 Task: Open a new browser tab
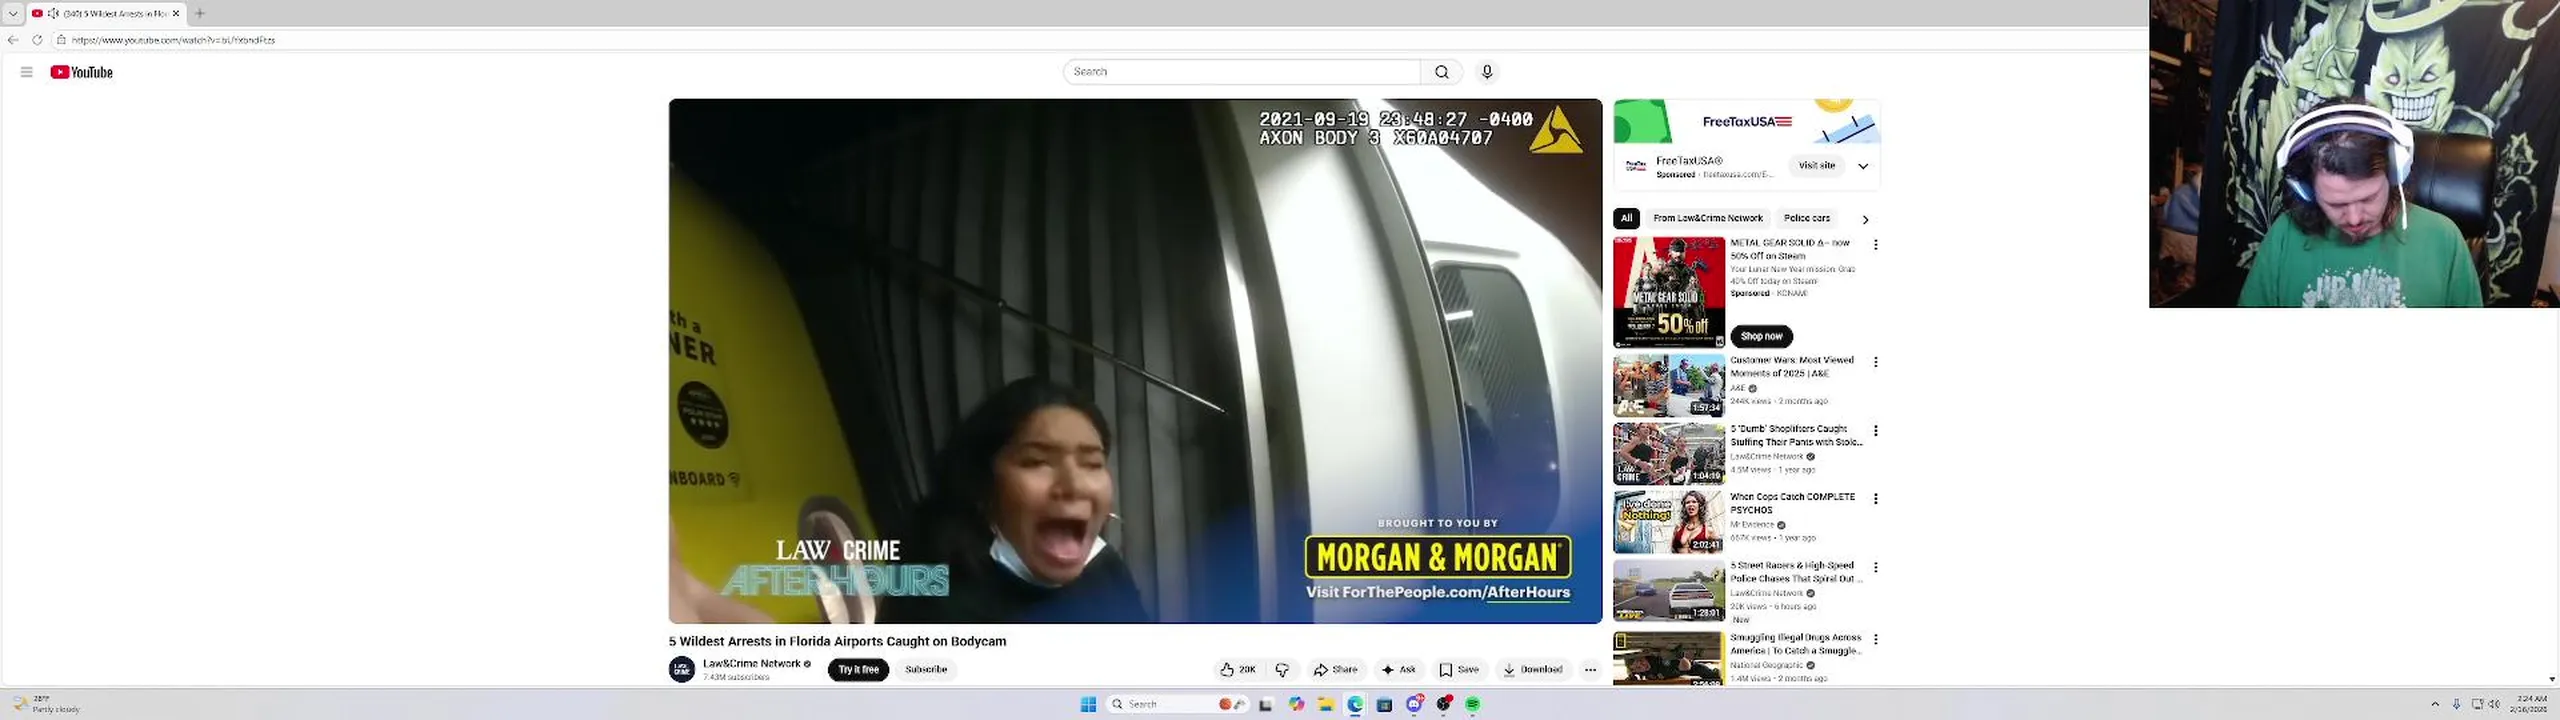200,13
